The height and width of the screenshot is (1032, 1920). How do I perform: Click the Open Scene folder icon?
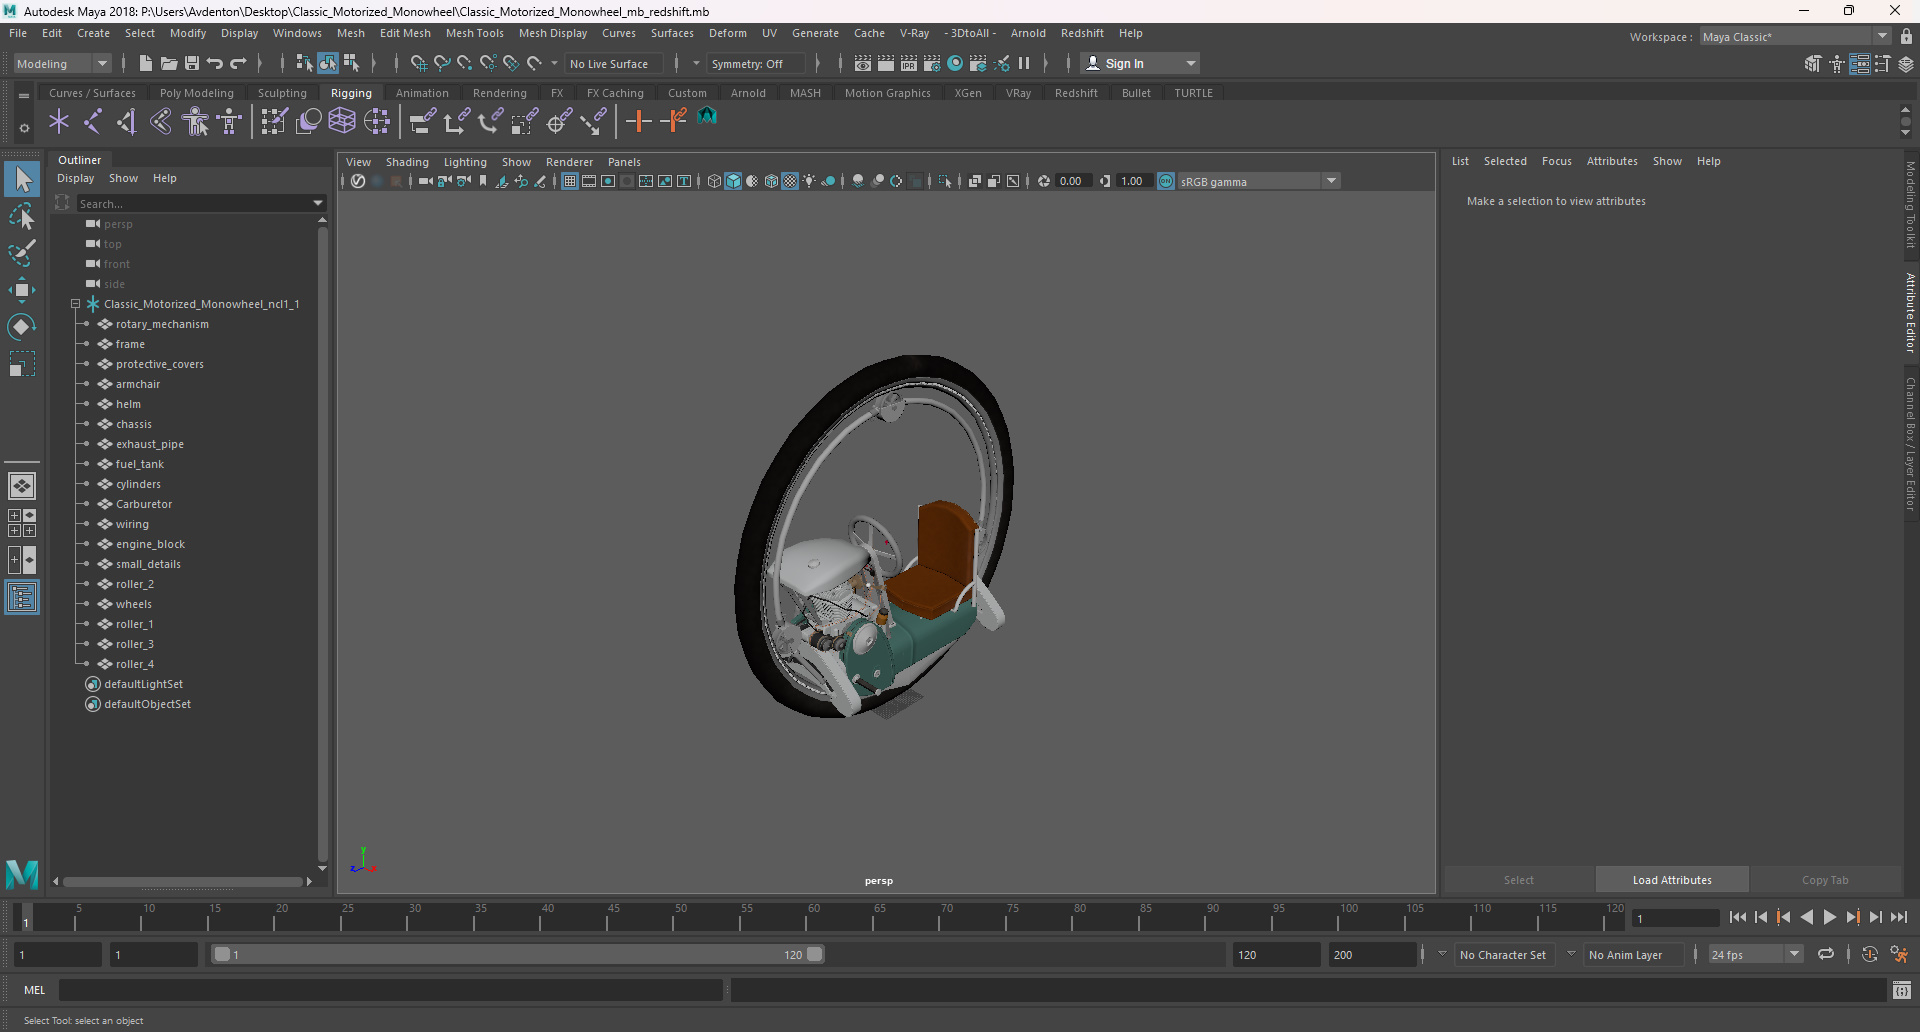(169, 63)
